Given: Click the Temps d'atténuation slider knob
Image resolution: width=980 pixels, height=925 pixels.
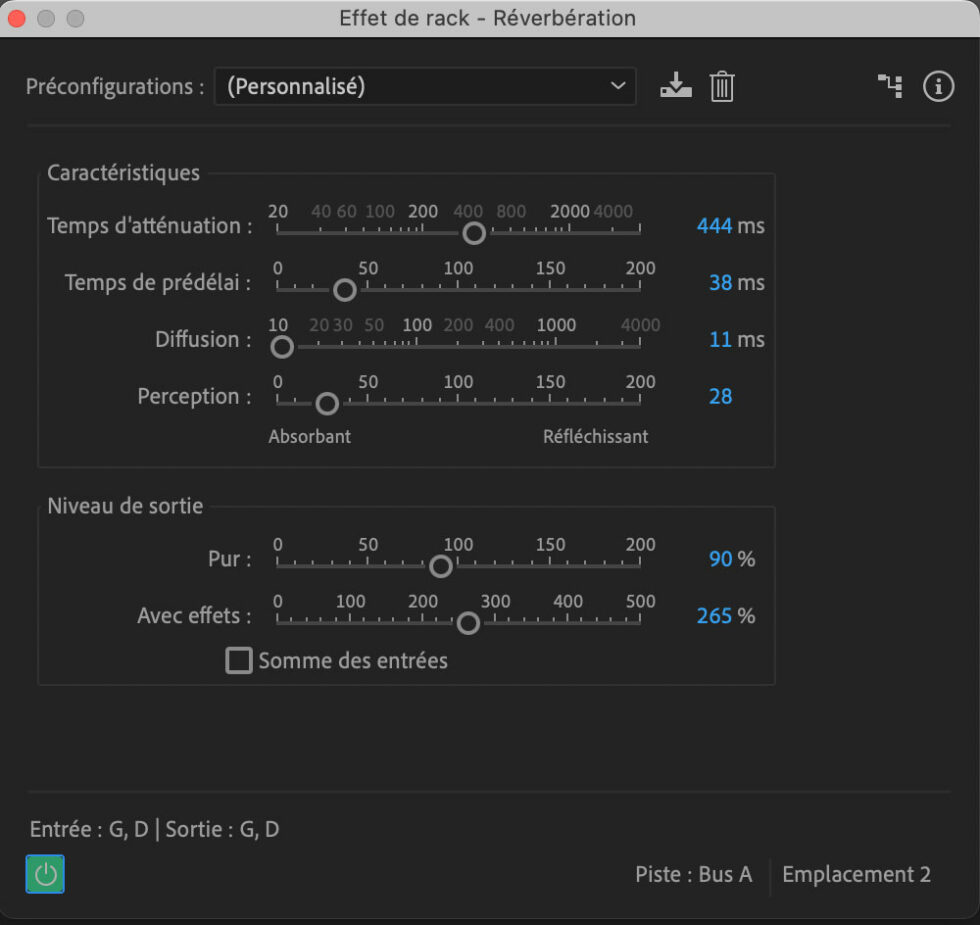Looking at the screenshot, I should tap(474, 233).
